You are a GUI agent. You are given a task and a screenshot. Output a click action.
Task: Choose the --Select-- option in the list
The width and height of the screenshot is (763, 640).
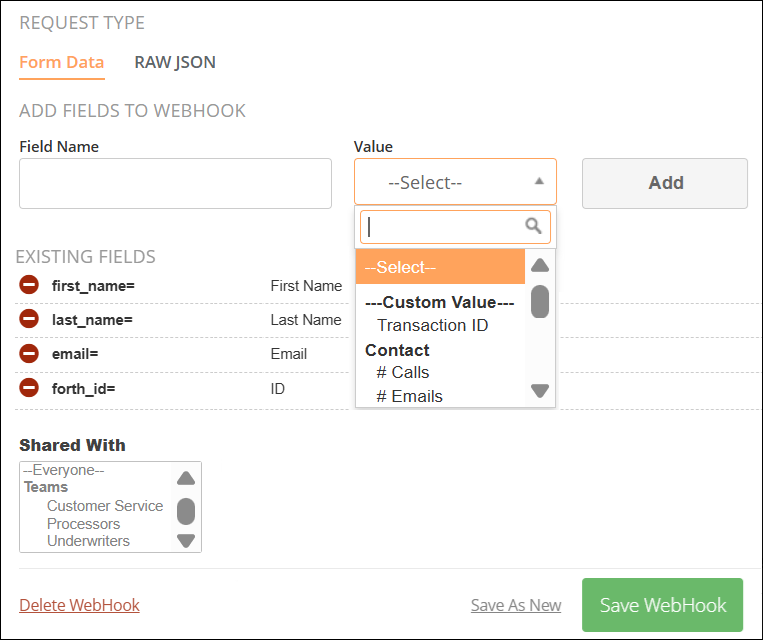click(440, 267)
